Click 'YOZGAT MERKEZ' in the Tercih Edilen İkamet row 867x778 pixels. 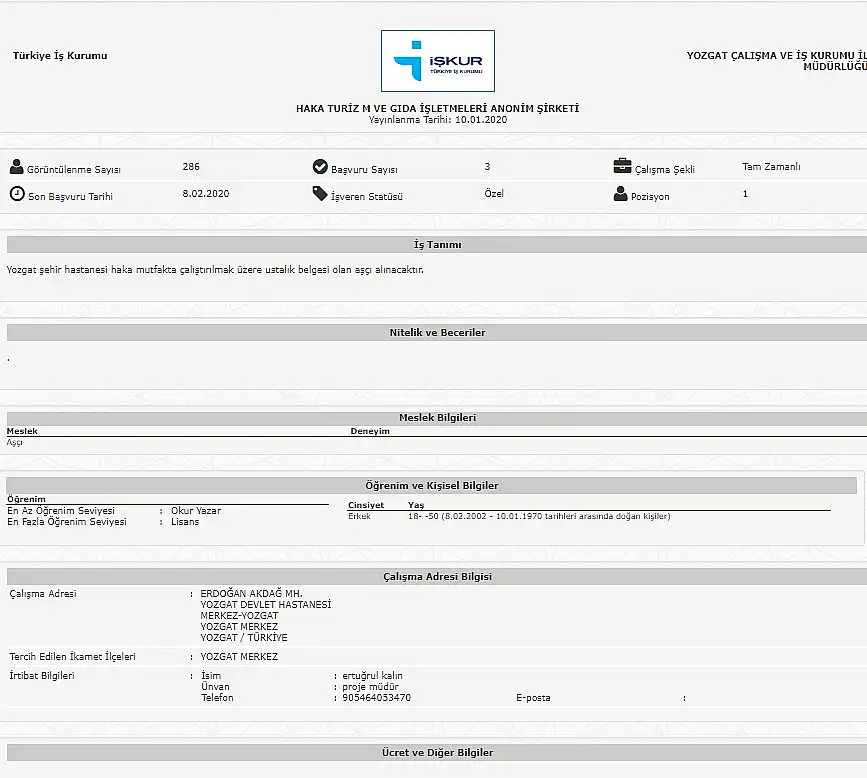(x=239, y=657)
